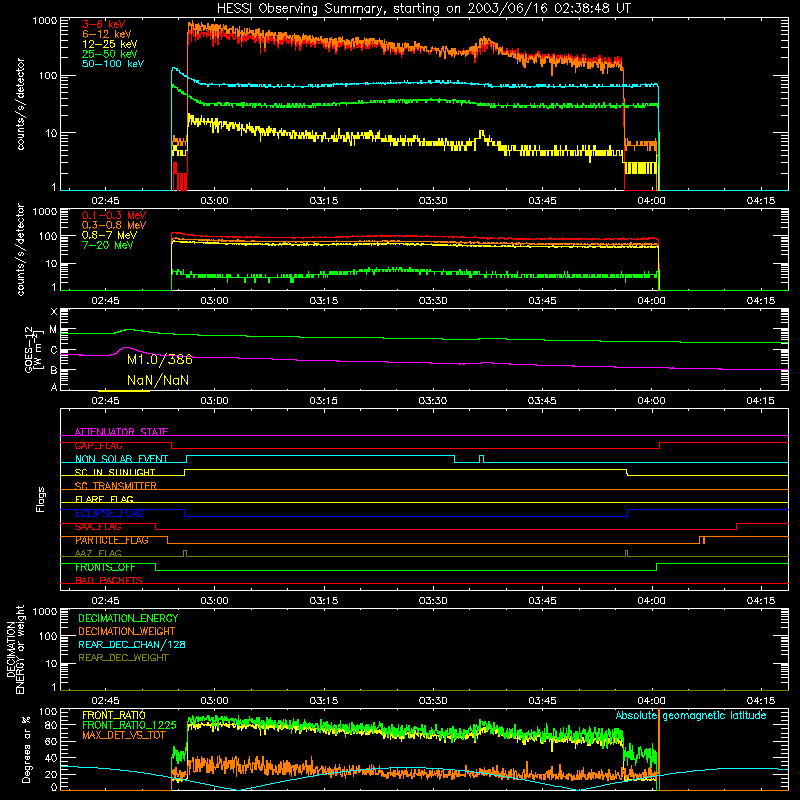The width and height of the screenshot is (800, 800).
Task: Click the REAR_DEC_CHAN/128 legend label
Action: click(x=132, y=645)
